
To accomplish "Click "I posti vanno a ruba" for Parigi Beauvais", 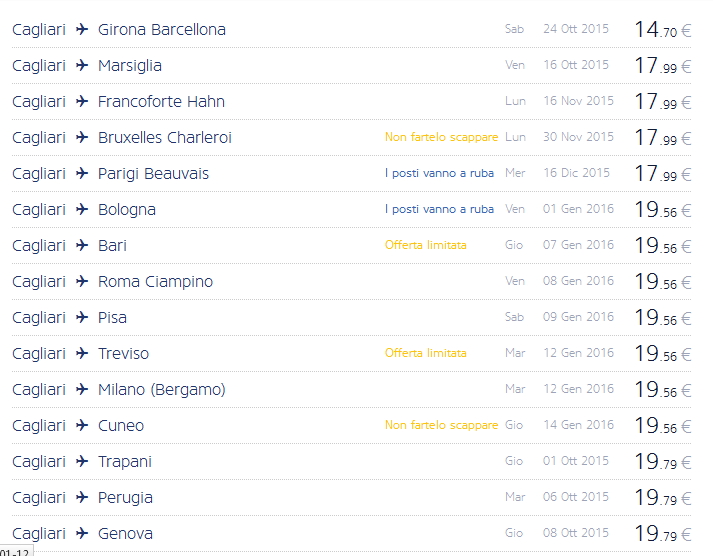I will (x=439, y=173).
